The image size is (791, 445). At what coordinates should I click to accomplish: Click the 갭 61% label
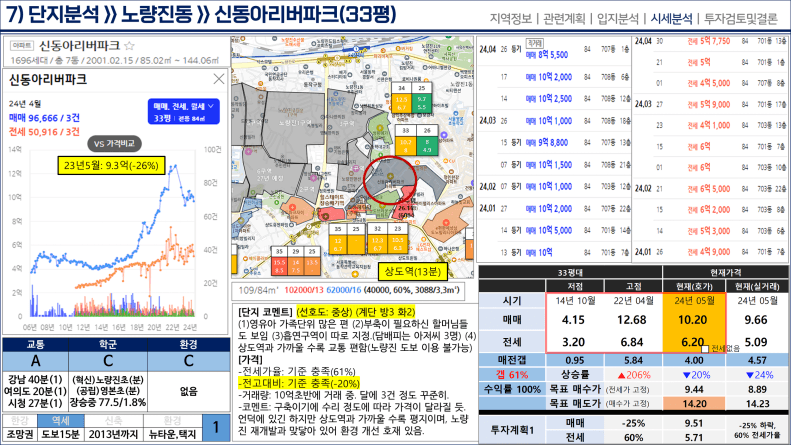click(512, 375)
